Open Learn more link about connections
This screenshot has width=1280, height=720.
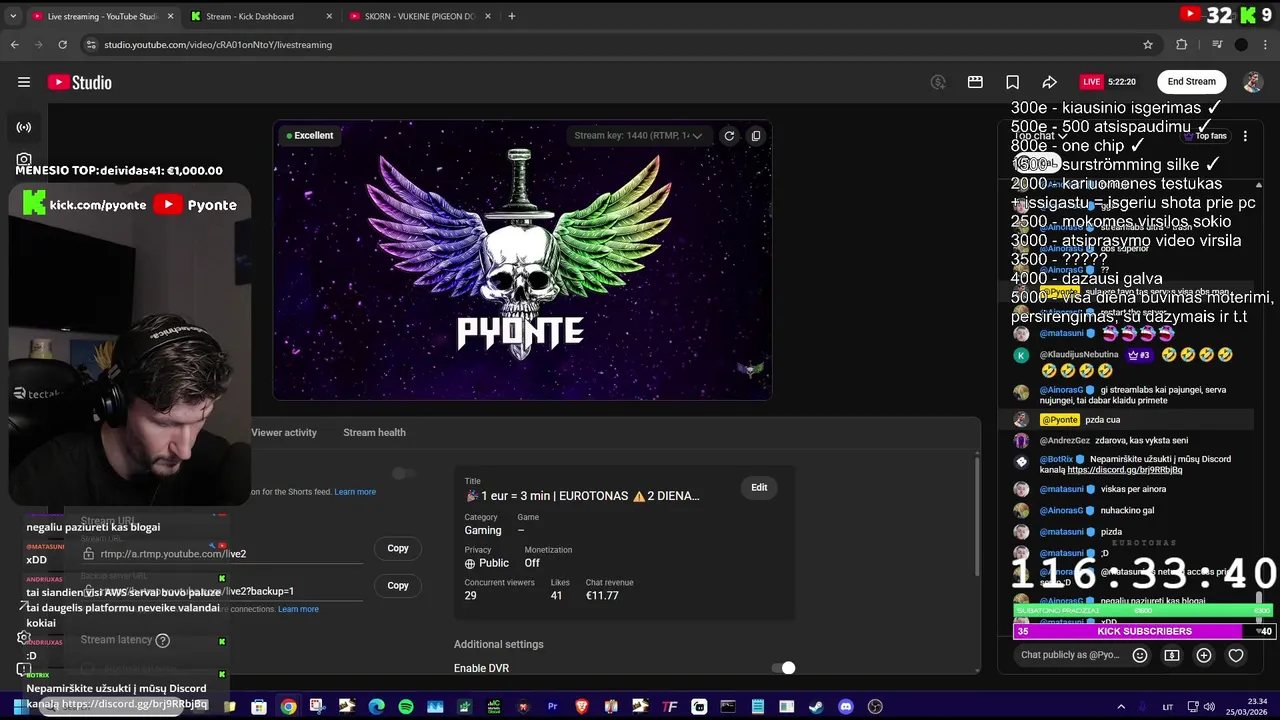pos(298,609)
